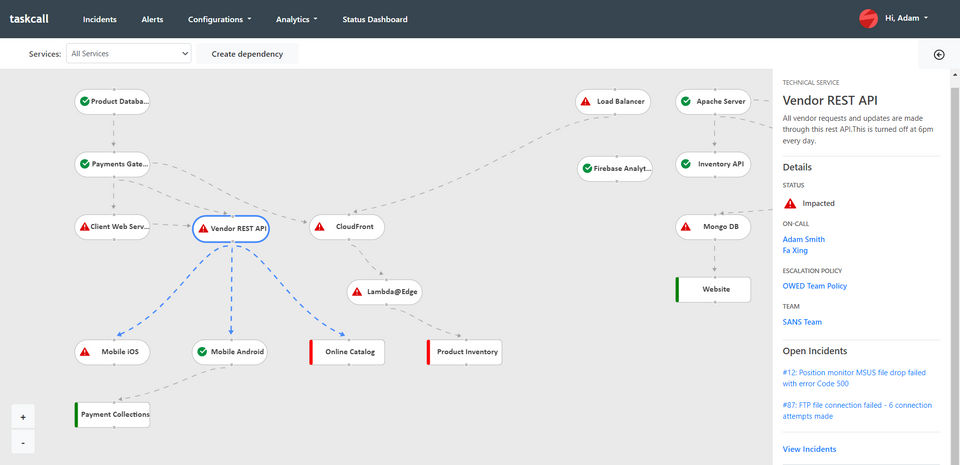Click the red warning icon on CloudFront
Screen dimensions: 960x465
[320, 227]
